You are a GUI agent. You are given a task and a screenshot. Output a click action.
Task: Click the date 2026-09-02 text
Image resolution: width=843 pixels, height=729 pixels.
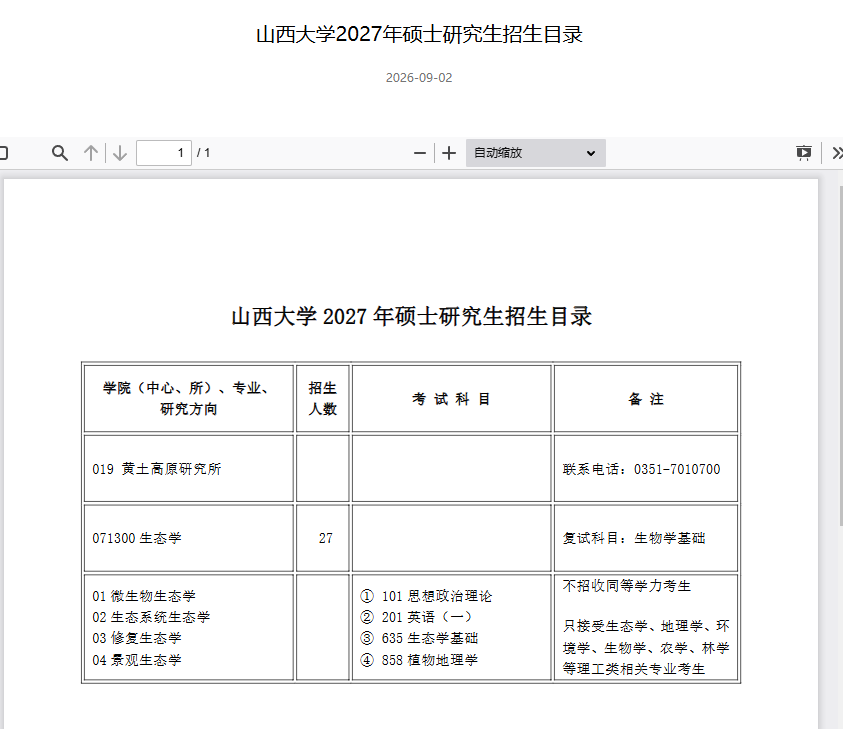click(419, 78)
